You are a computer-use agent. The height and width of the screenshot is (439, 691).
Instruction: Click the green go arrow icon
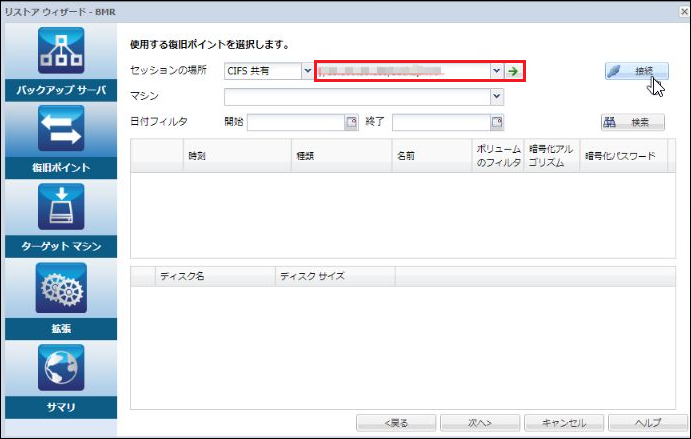[x=513, y=71]
